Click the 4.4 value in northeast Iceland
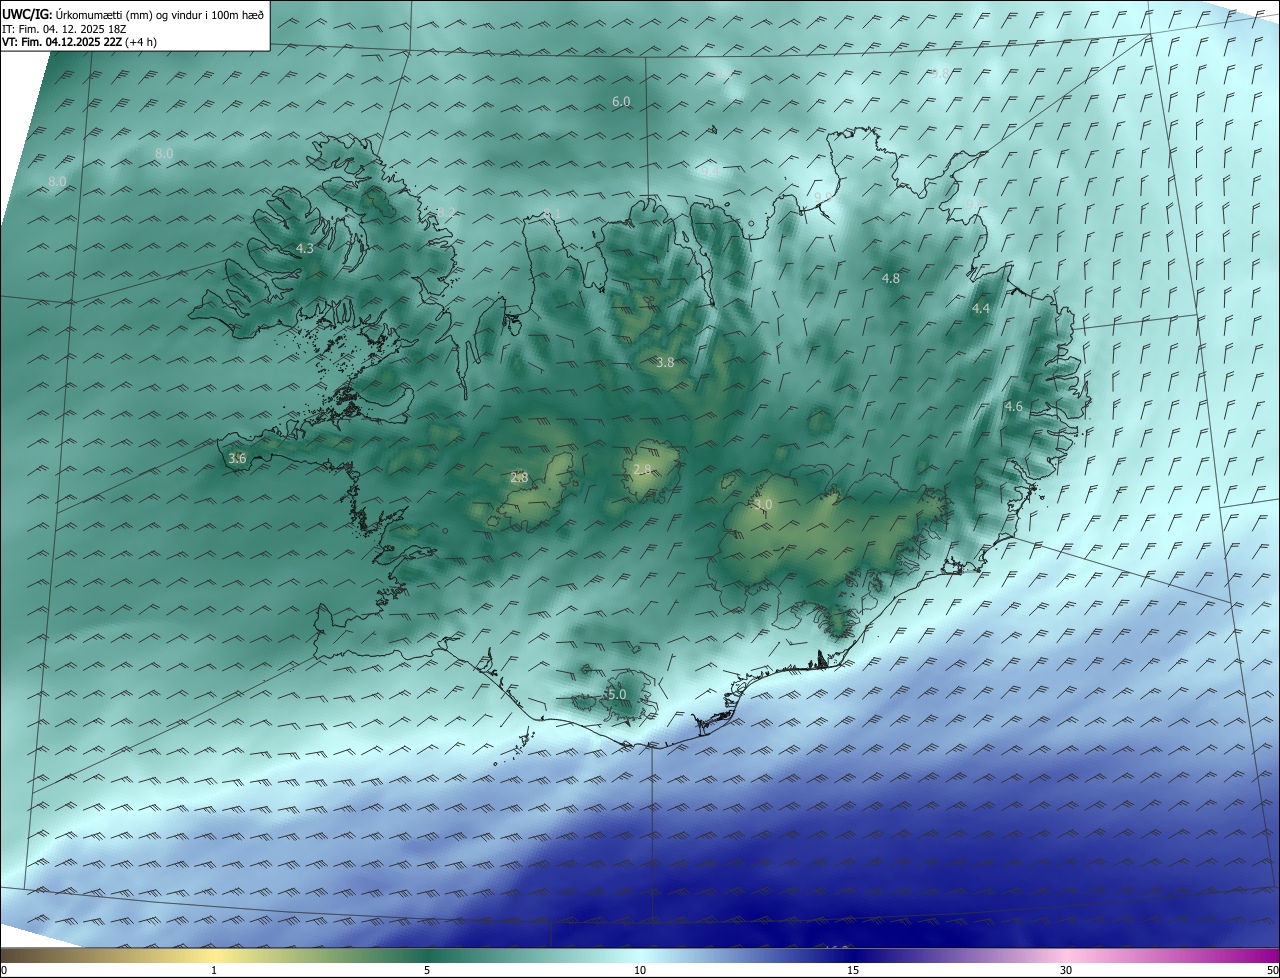 click(981, 309)
